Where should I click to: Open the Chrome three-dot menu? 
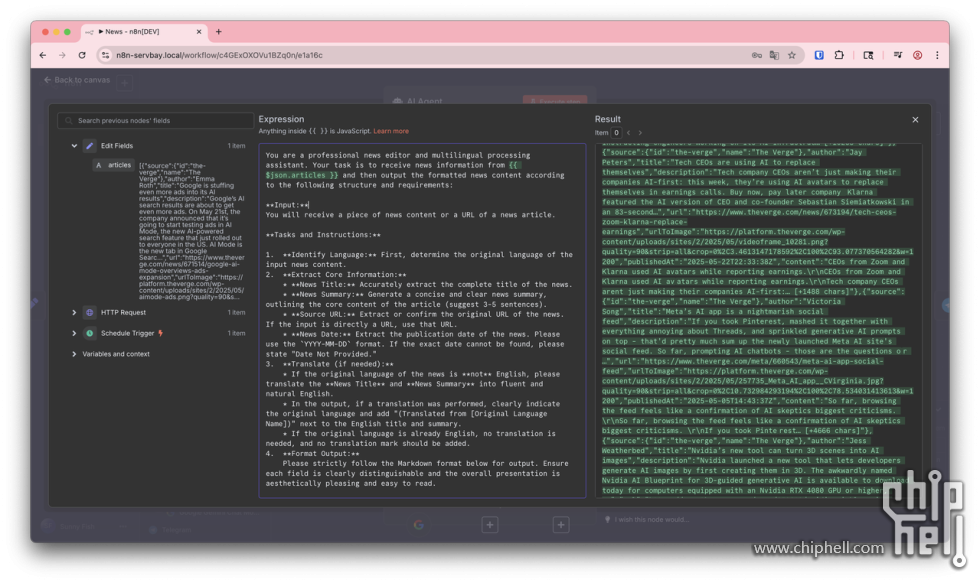click(937, 55)
